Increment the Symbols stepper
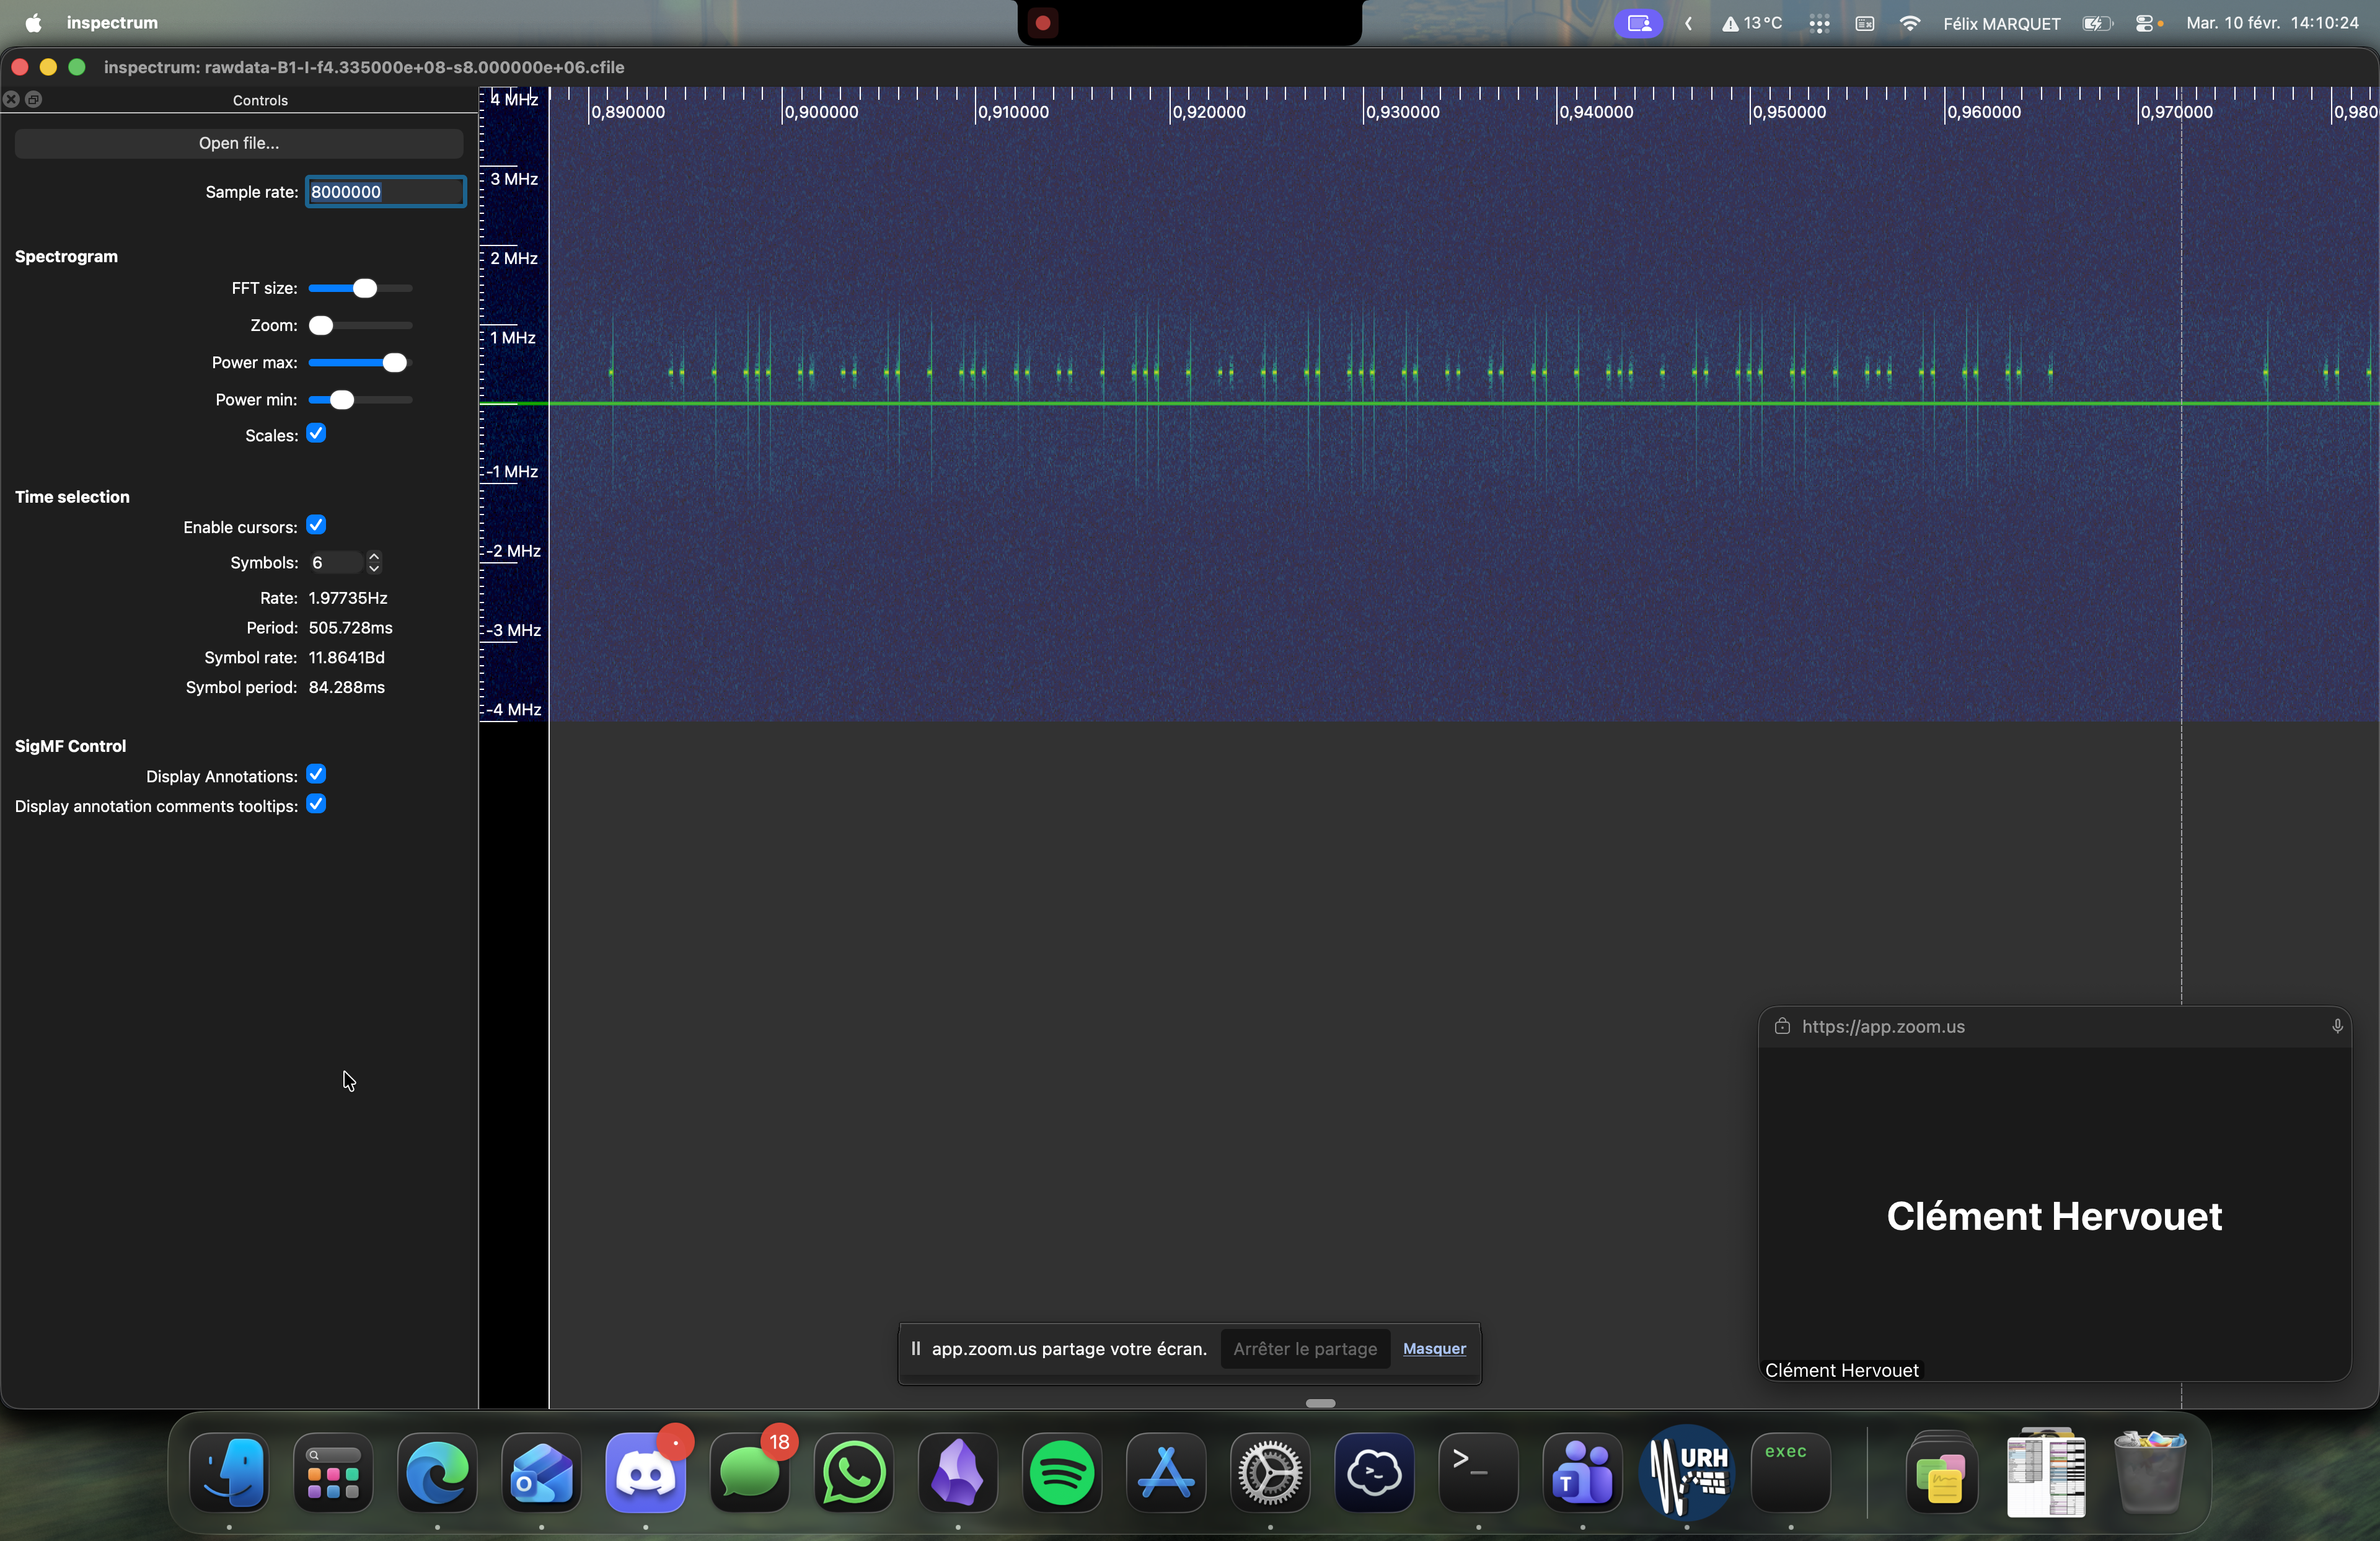The image size is (2380, 1541). [374, 556]
